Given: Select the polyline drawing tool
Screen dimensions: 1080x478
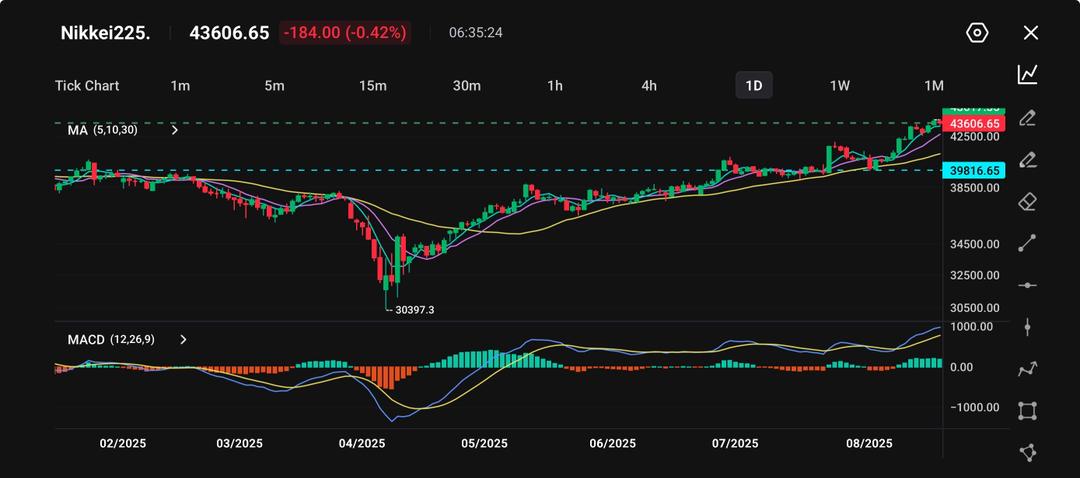Looking at the screenshot, I should point(1027,369).
